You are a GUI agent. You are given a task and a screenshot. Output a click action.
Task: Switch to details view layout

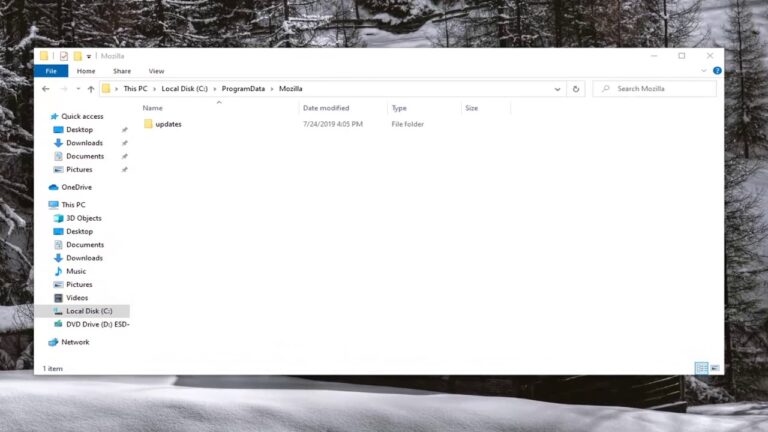click(701, 368)
